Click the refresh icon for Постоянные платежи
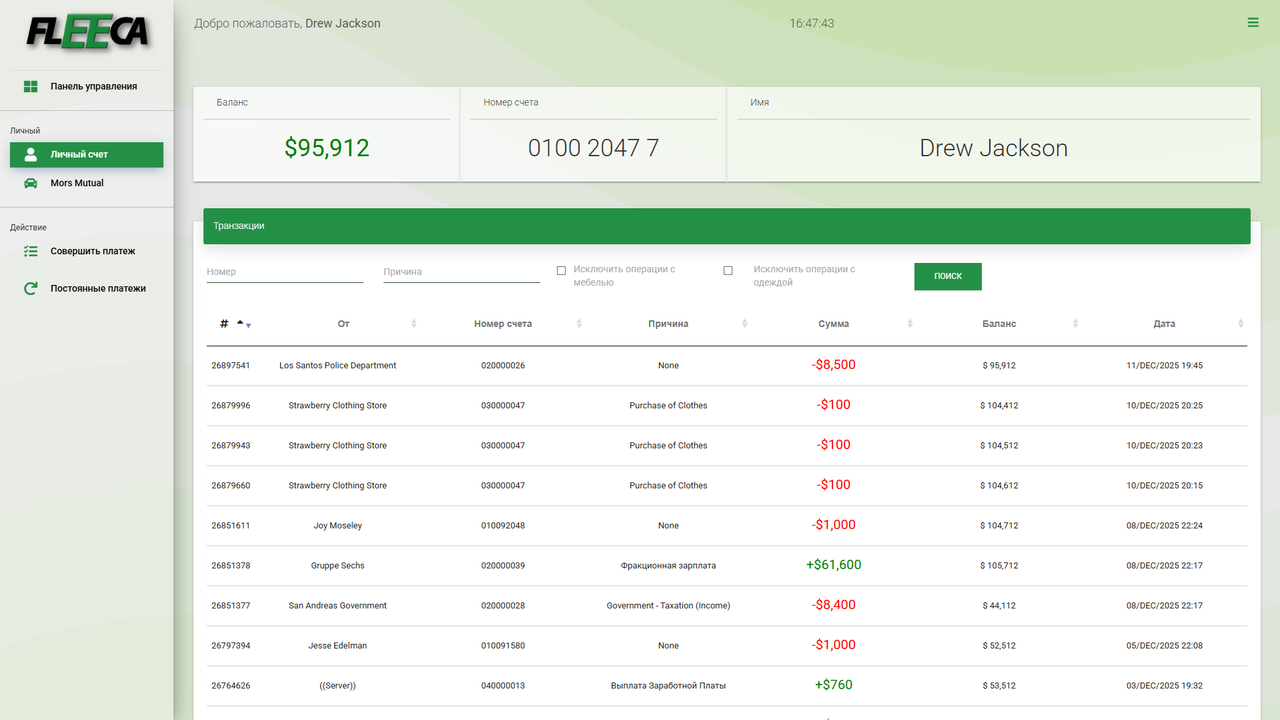This screenshot has width=1280, height=720. pyautogui.click(x=31, y=289)
